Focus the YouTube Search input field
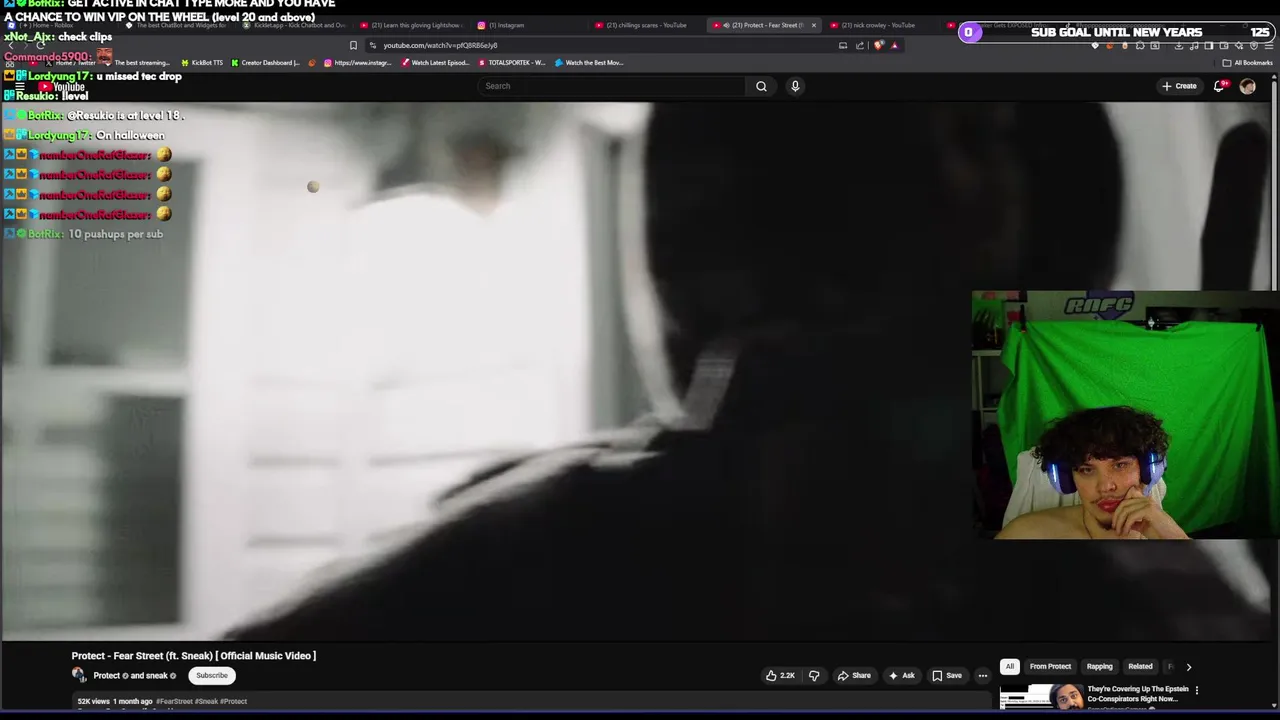Screen dimensions: 1280x720 (612, 86)
